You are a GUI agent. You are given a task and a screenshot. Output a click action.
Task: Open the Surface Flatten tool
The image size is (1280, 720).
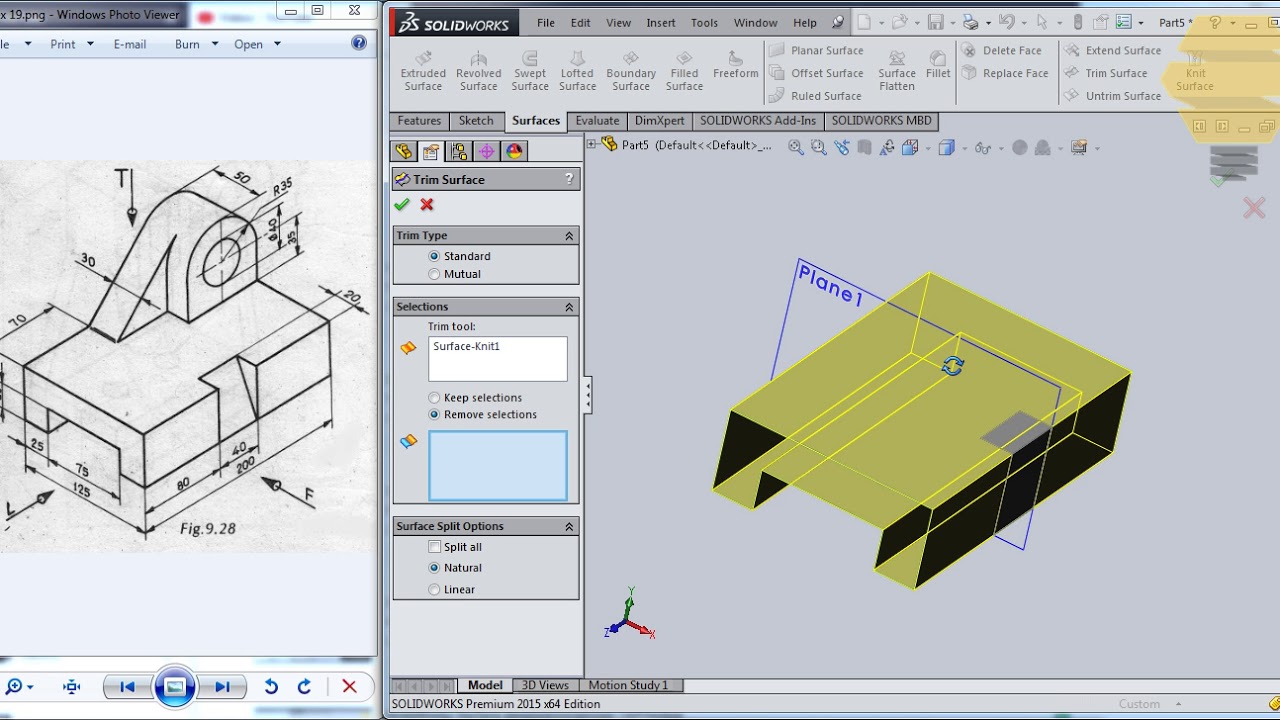(897, 71)
